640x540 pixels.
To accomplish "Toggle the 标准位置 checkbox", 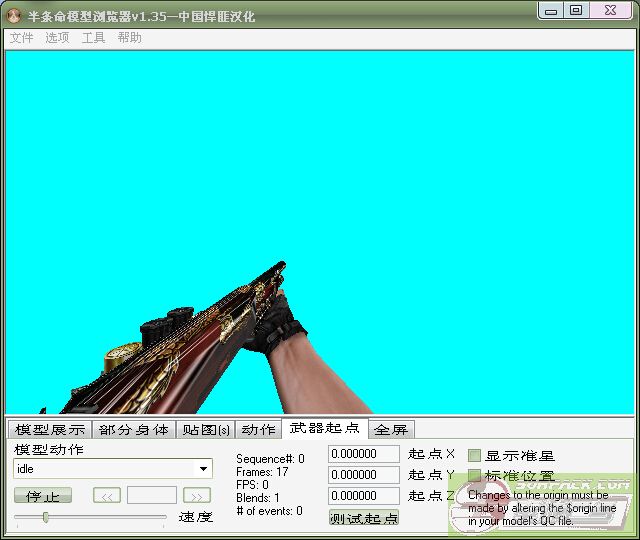I will [475, 475].
